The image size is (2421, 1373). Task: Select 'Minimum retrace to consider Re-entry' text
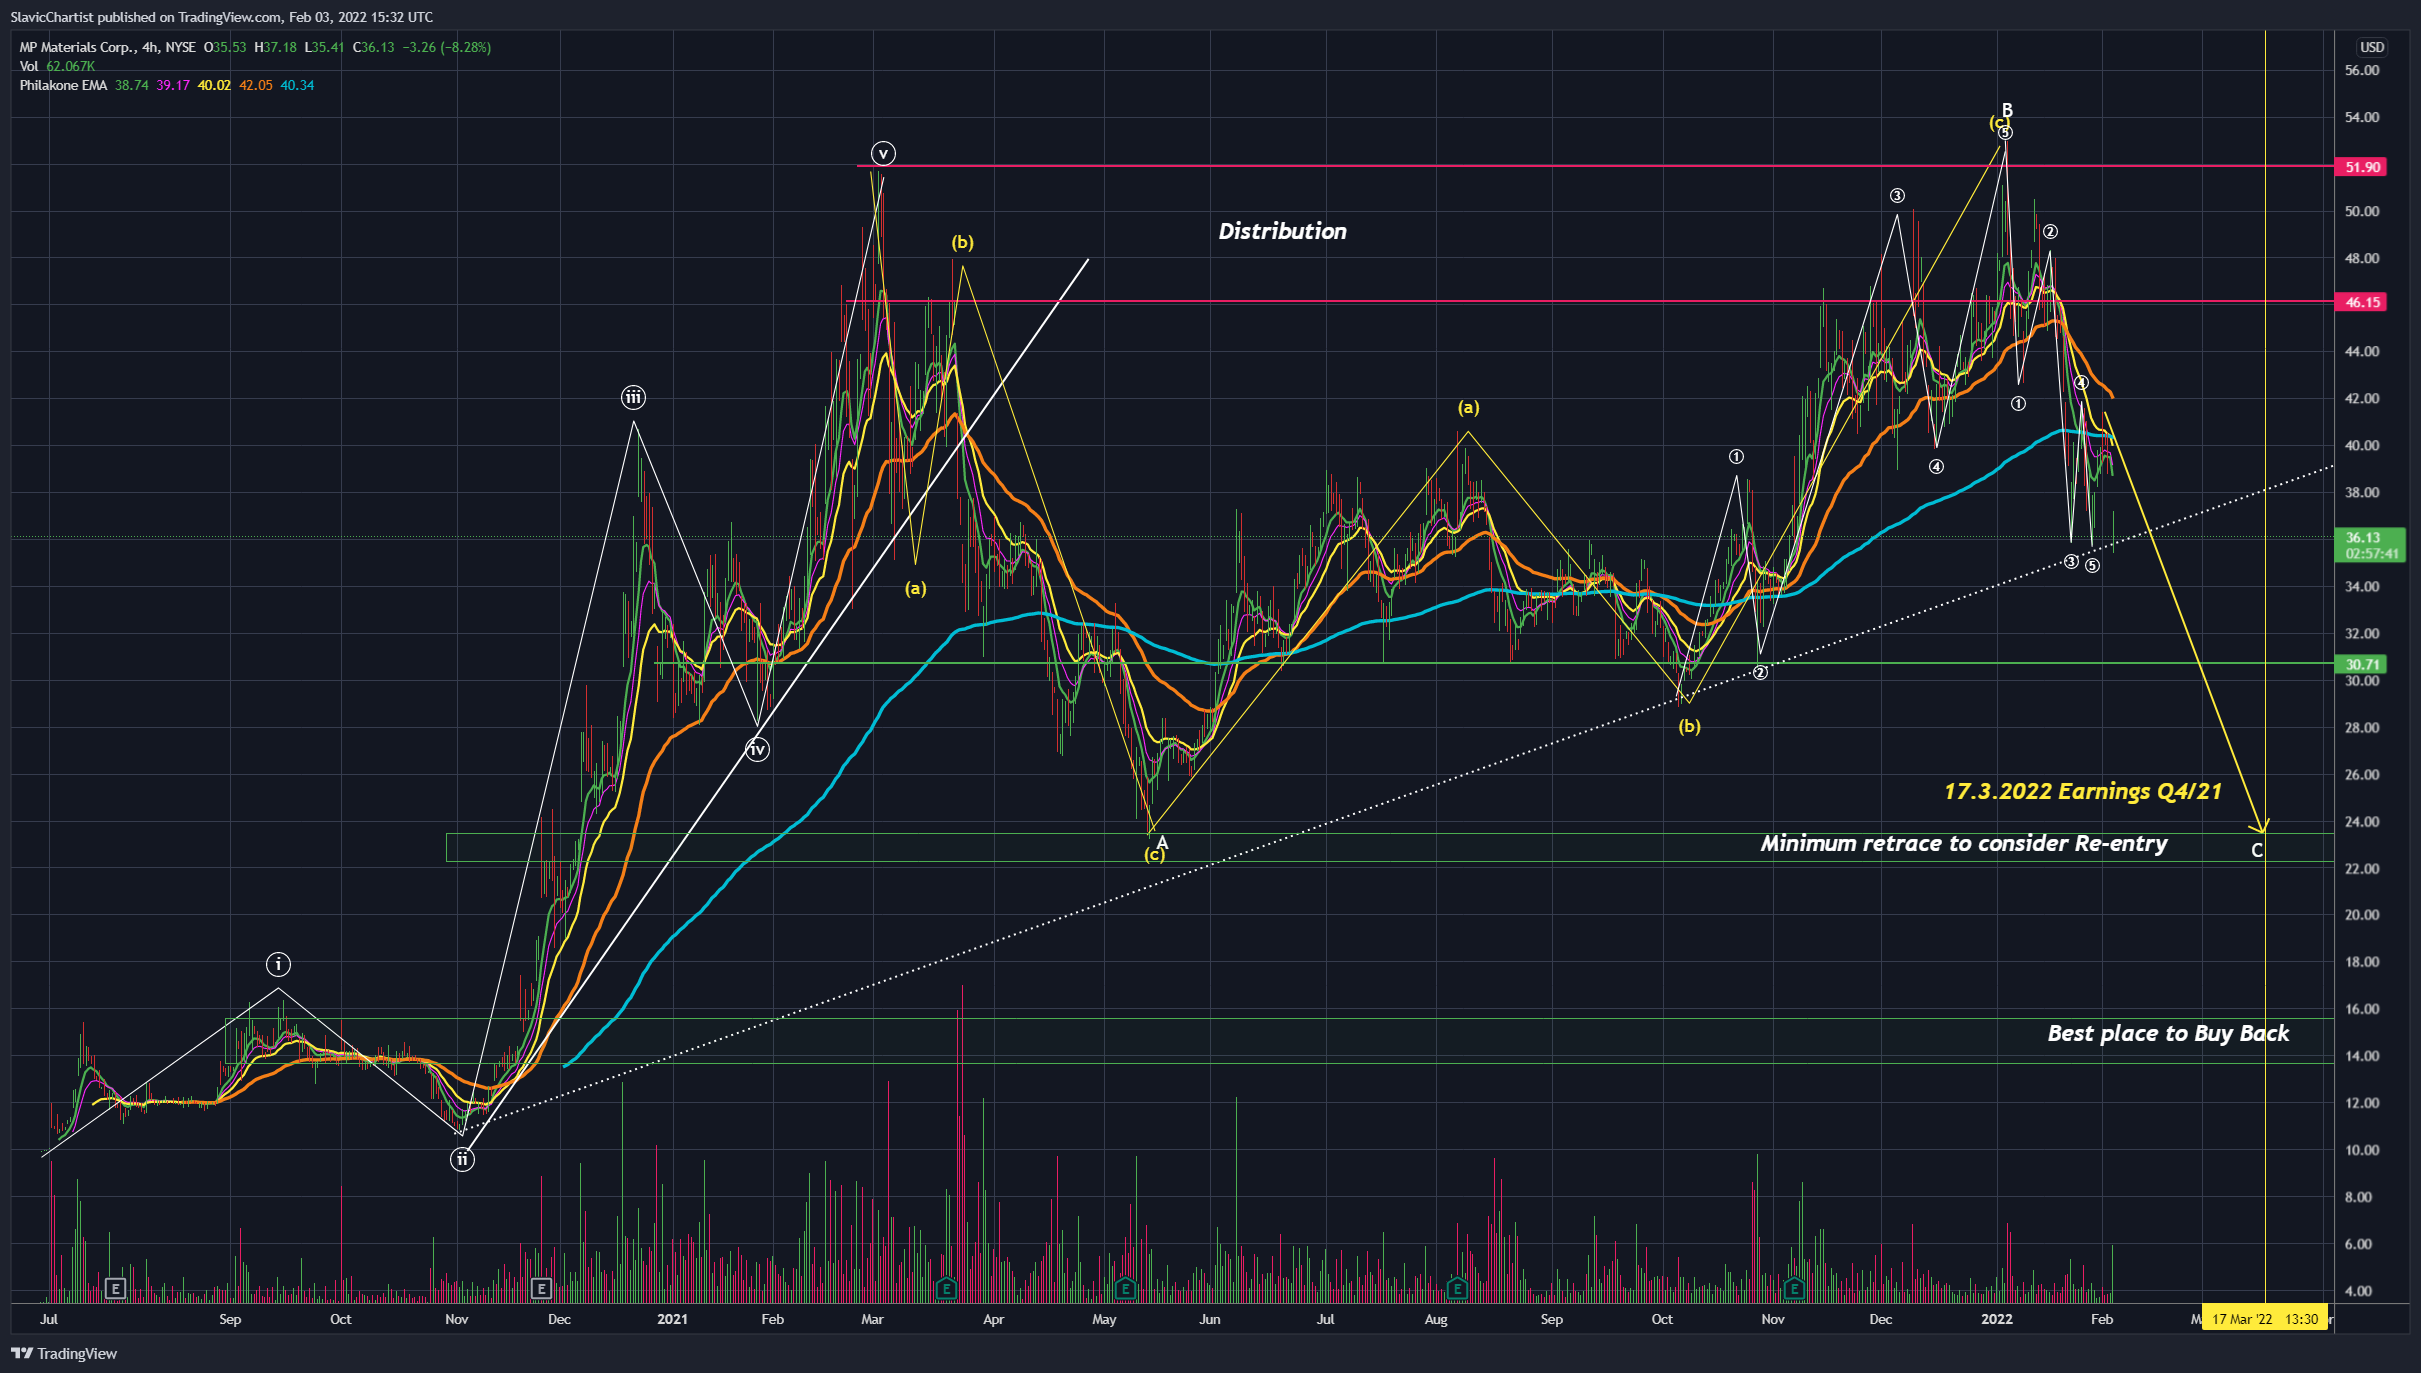(x=1964, y=843)
